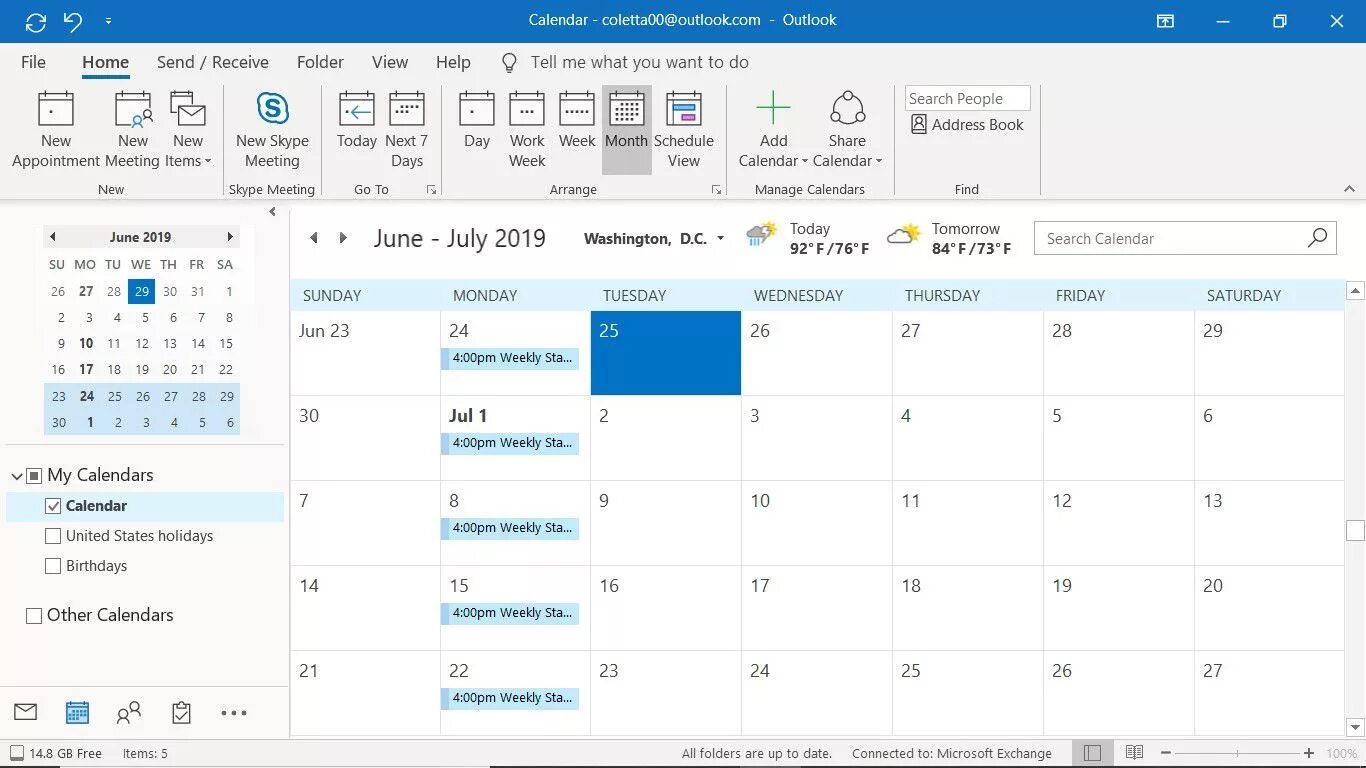Switch to Normal view in status bar
Screen dimensions: 1366x768
(1092, 753)
